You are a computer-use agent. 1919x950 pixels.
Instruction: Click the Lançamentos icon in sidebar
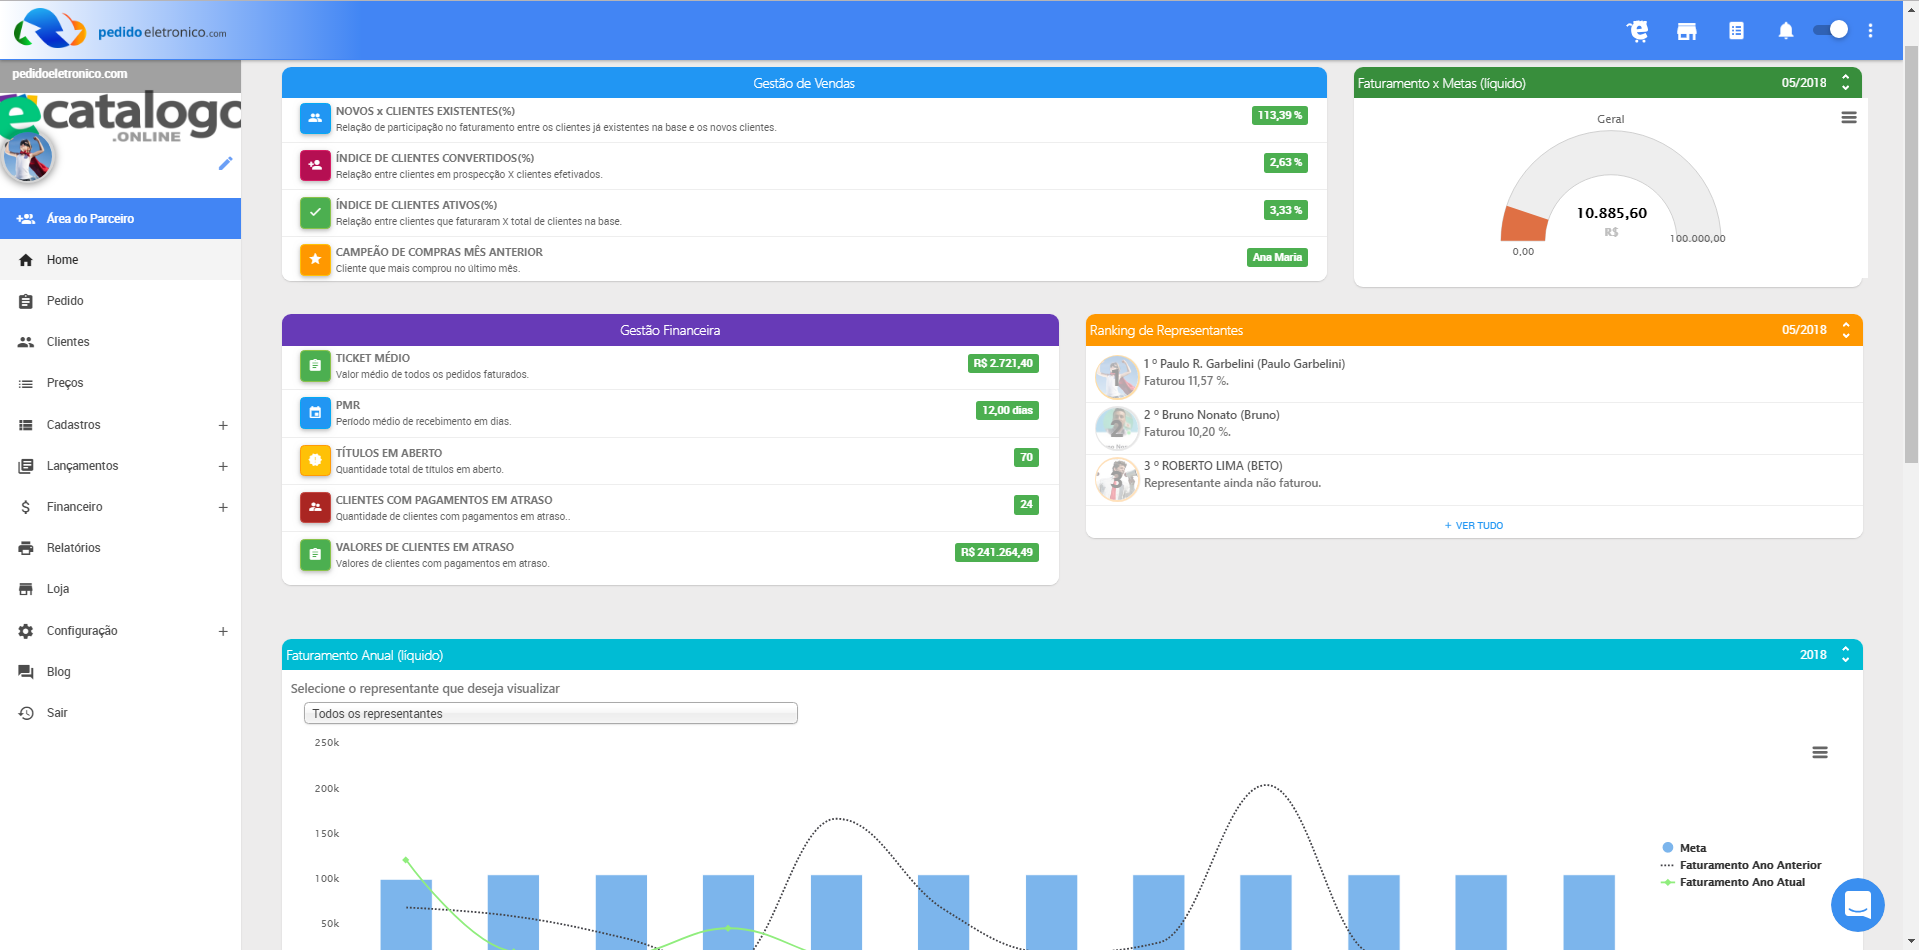pos(26,466)
